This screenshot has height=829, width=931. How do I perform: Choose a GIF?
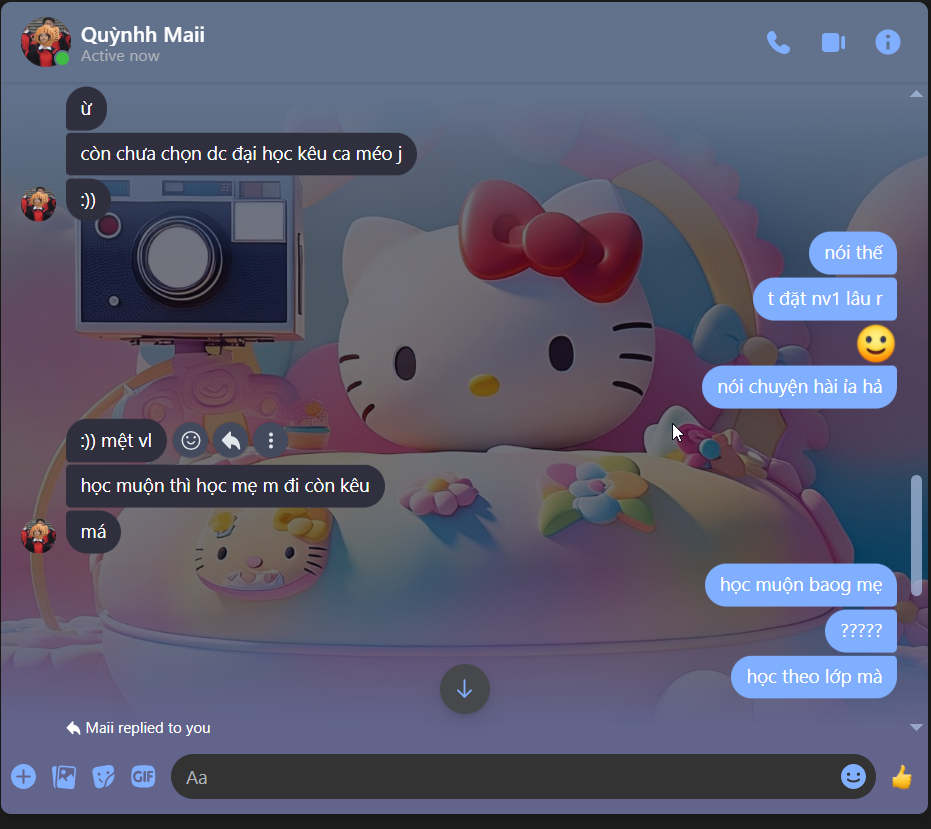pyautogui.click(x=143, y=777)
